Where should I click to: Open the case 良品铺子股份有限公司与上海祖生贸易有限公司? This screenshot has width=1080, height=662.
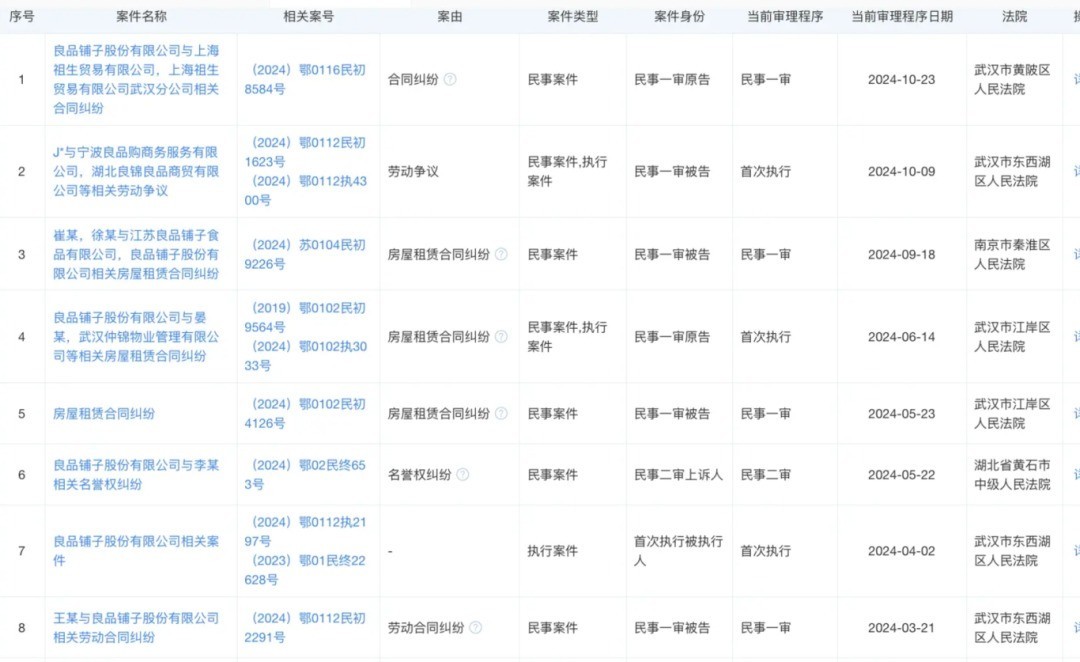pos(136,79)
